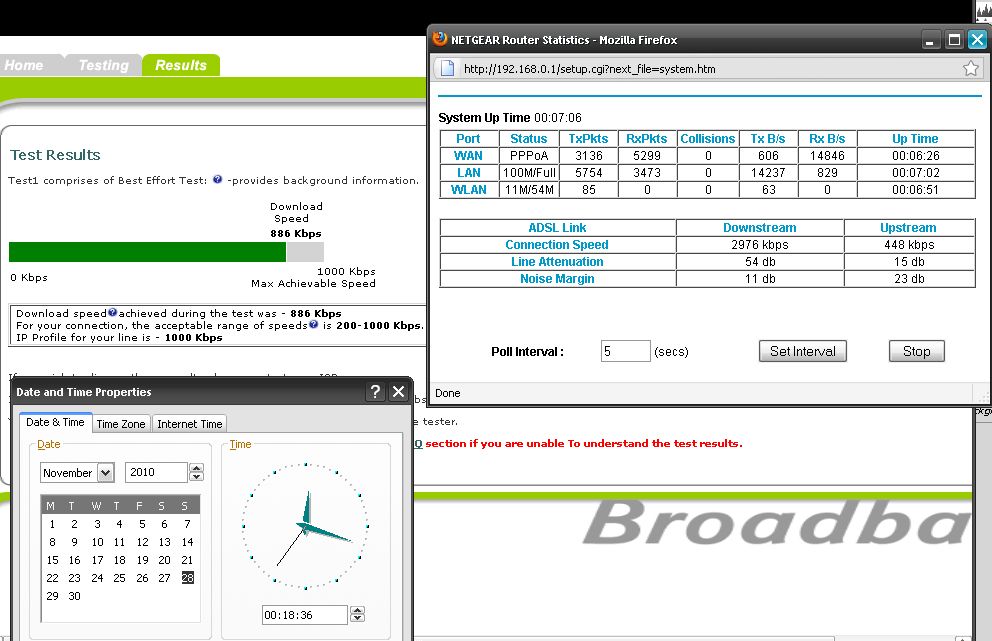Screen dimensions: 992x641
Task: Click the page icon in the address bar
Action: (448, 69)
